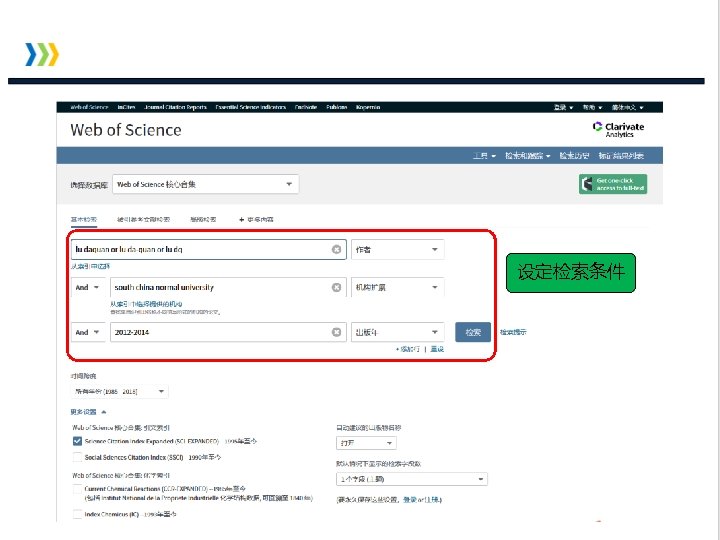Viewport: 720px width, 540px height.
Task: Click 从索引中选择 link under the organization field
Action: click(x=146, y=304)
